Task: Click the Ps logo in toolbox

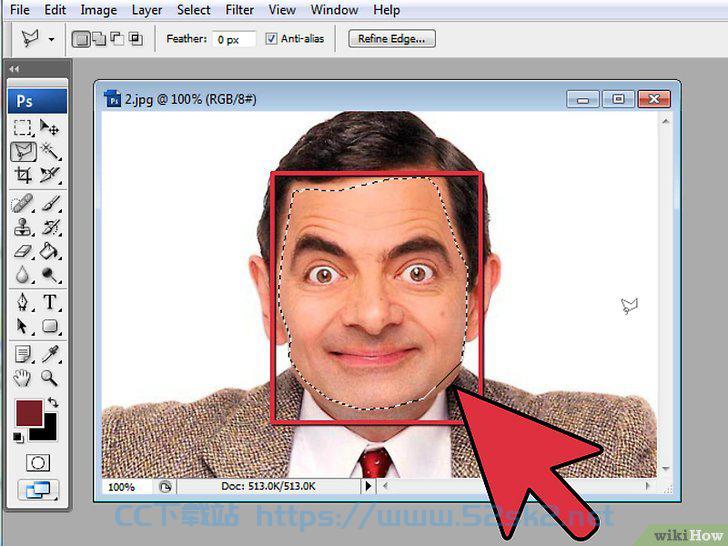Action: [38, 101]
